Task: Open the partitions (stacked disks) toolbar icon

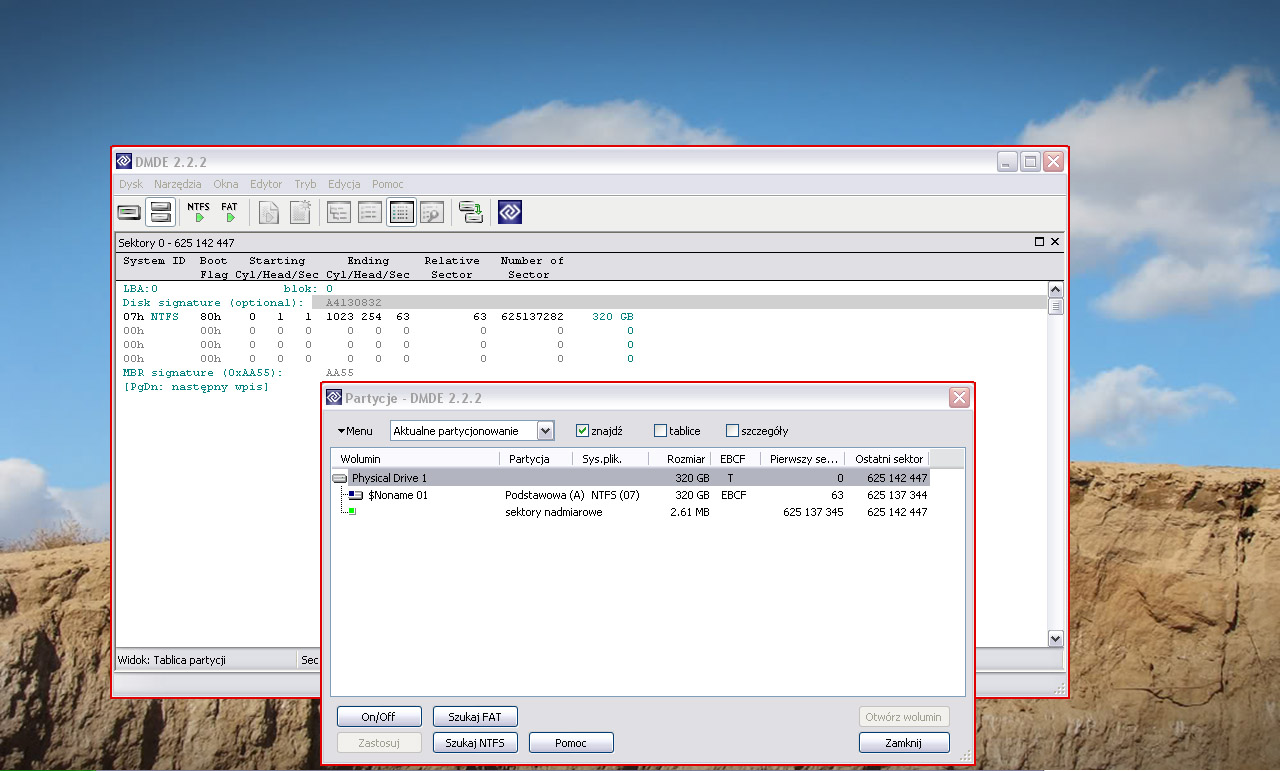Action: coord(160,212)
